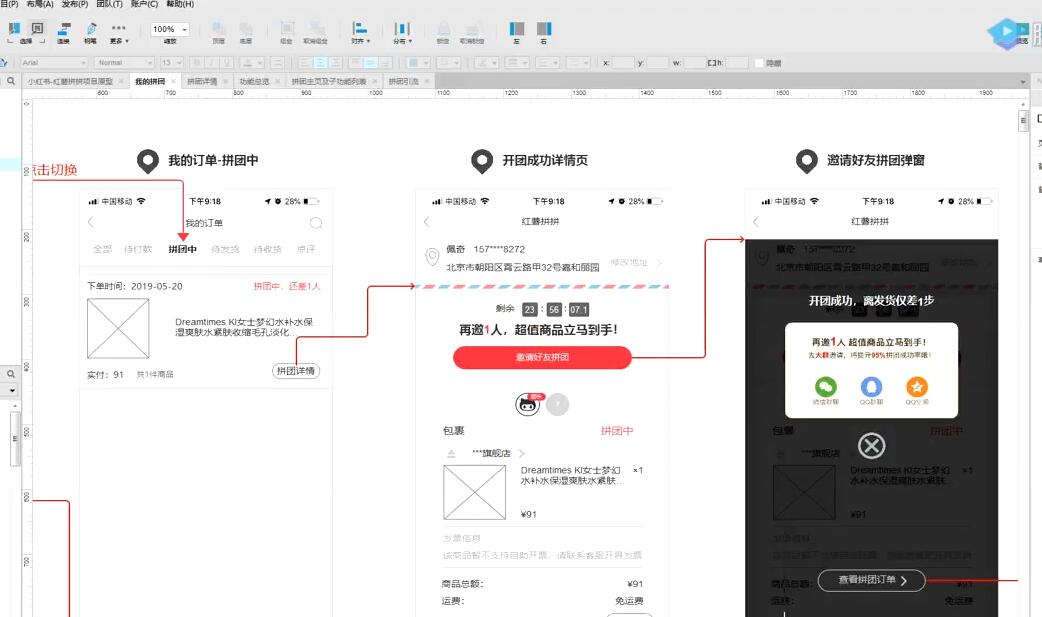Click QQ friends share icon in popup

pos(871,386)
